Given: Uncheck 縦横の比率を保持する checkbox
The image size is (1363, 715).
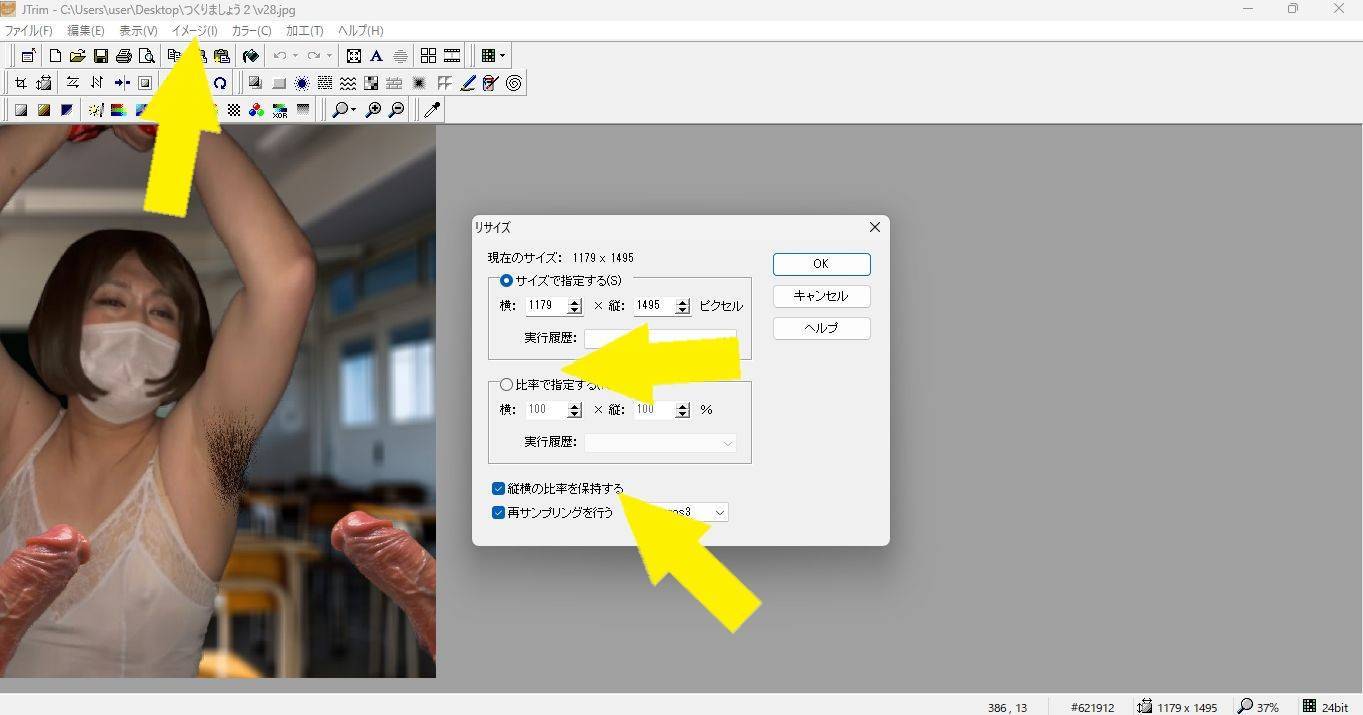Looking at the screenshot, I should (x=498, y=489).
